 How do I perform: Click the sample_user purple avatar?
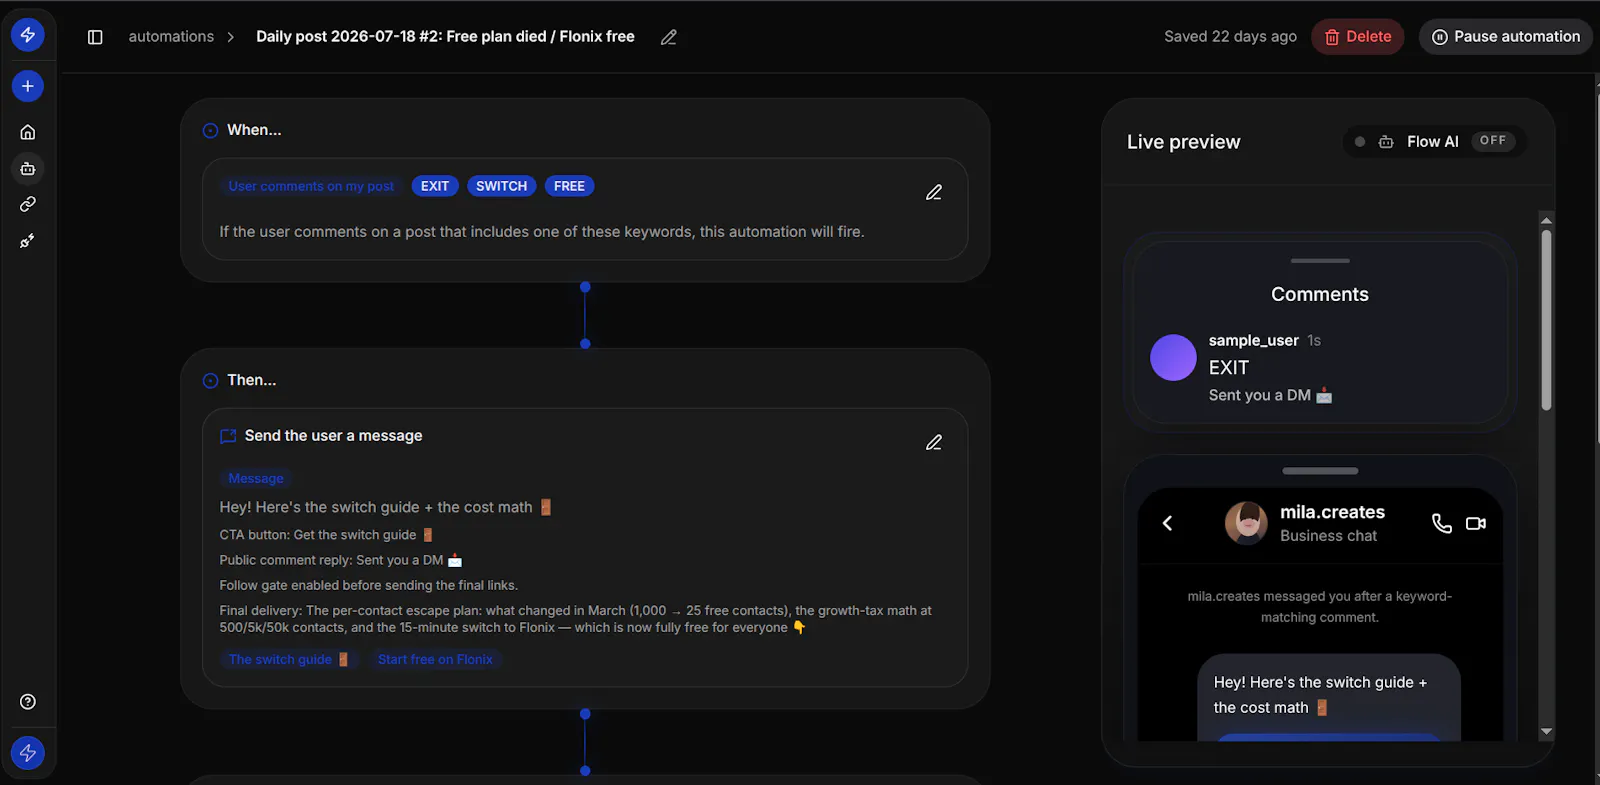(x=1173, y=358)
